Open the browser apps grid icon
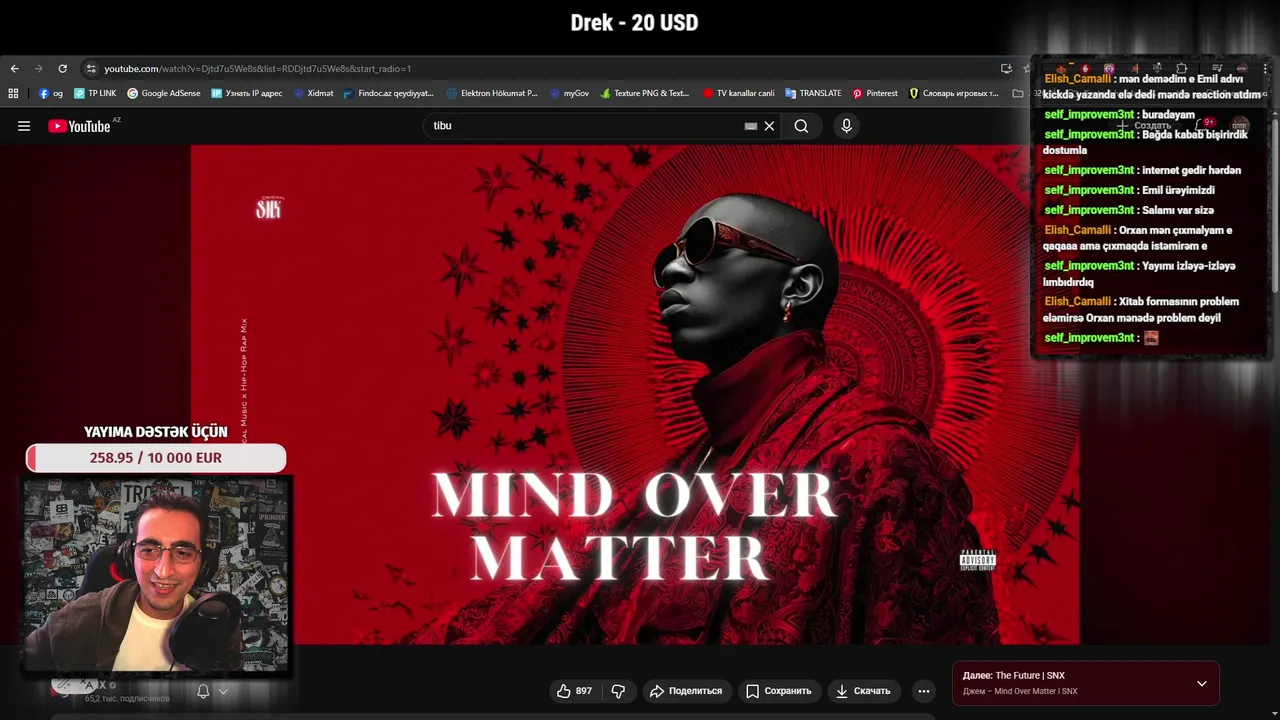Image resolution: width=1280 pixels, height=720 pixels. (x=13, y=93)
